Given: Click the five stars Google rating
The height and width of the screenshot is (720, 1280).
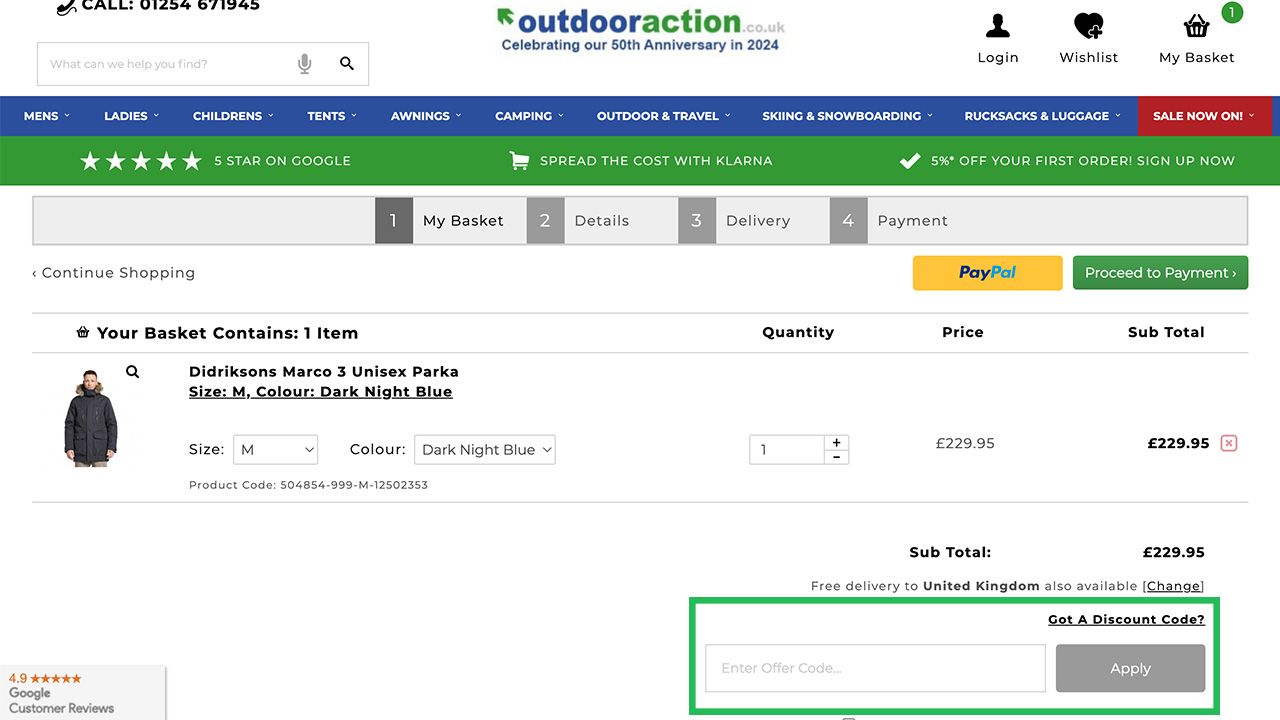Looking at the screenshot, I should [x=141, y=161].
